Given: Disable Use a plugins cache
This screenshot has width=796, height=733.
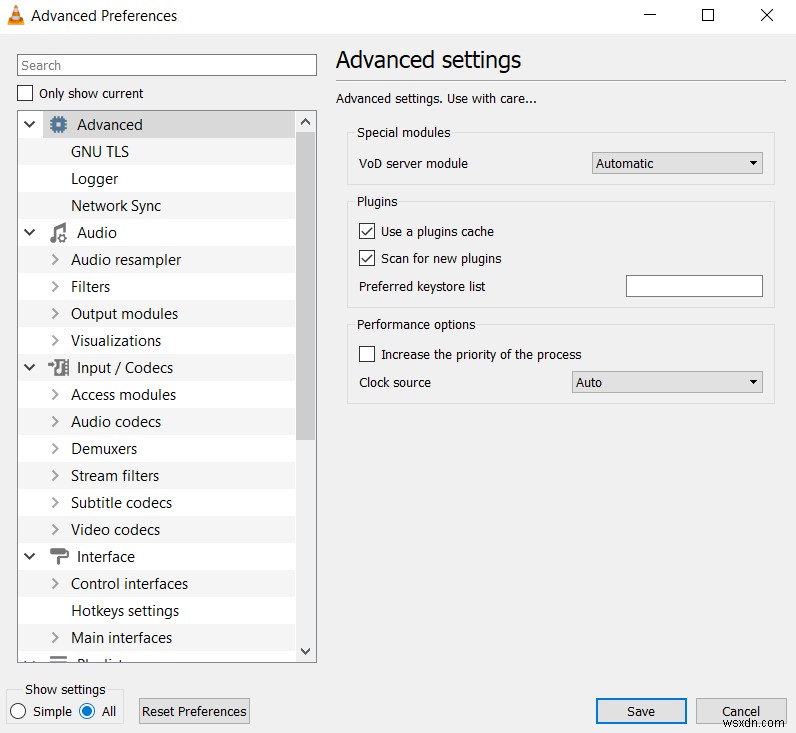Looking at the screenshot, I should pos(367,231).
